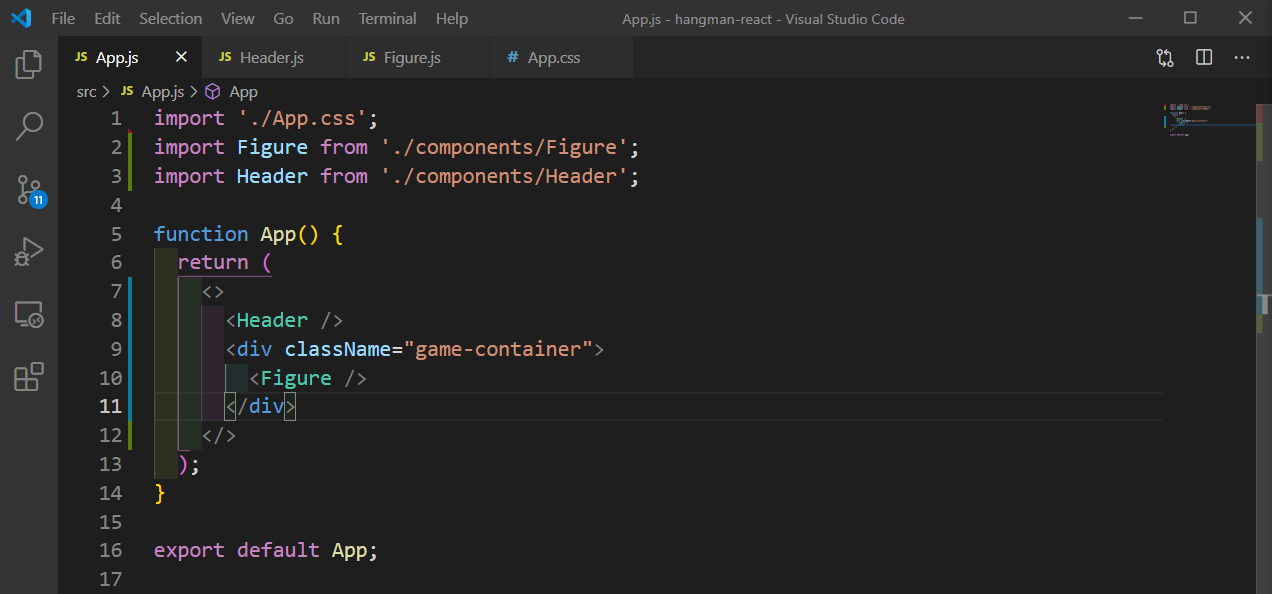Click the App.js breadcrumb item
1272x594 pixels.
162,91
